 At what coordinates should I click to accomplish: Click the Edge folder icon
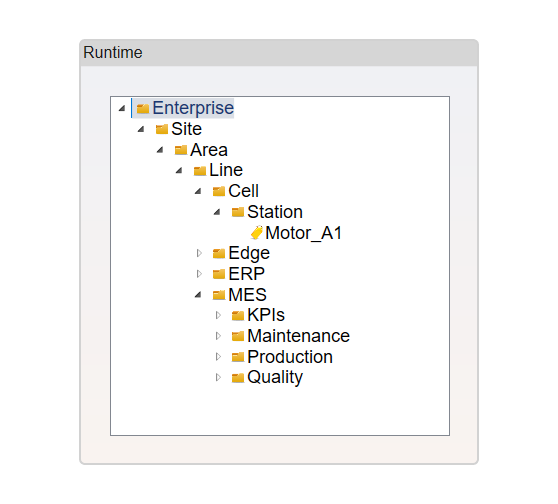(219, 253)
